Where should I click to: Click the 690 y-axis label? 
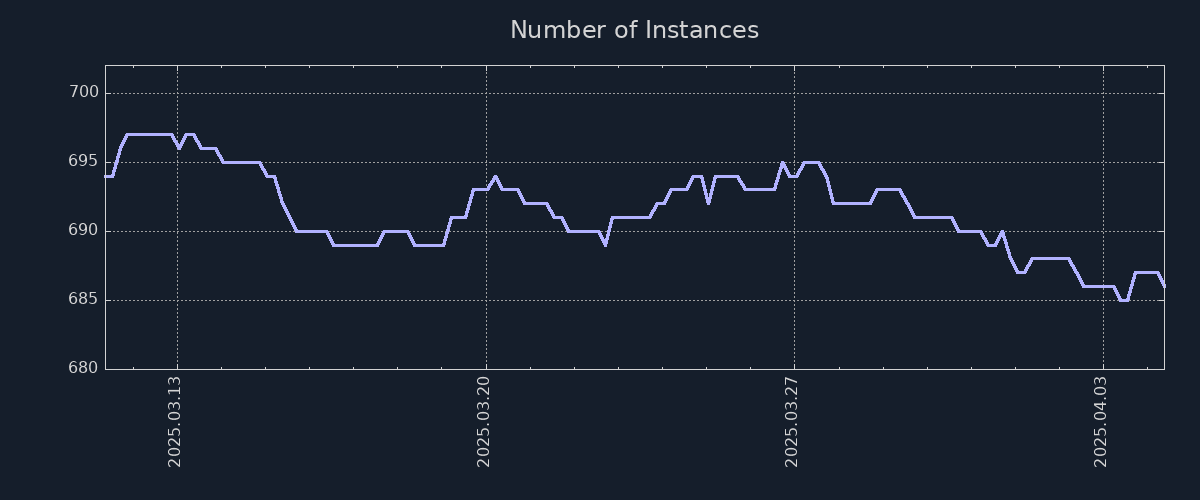tap(85, 231)
